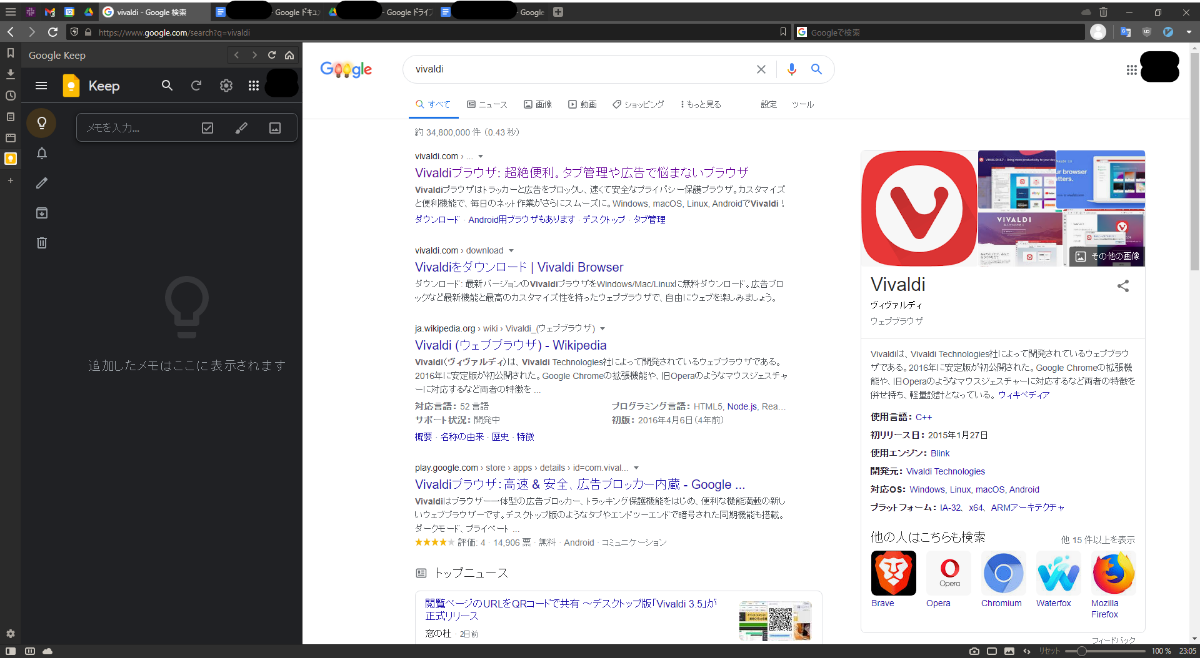Reload the current page
This screenshot has height=658, width=1200.
(x=54, y=32)
